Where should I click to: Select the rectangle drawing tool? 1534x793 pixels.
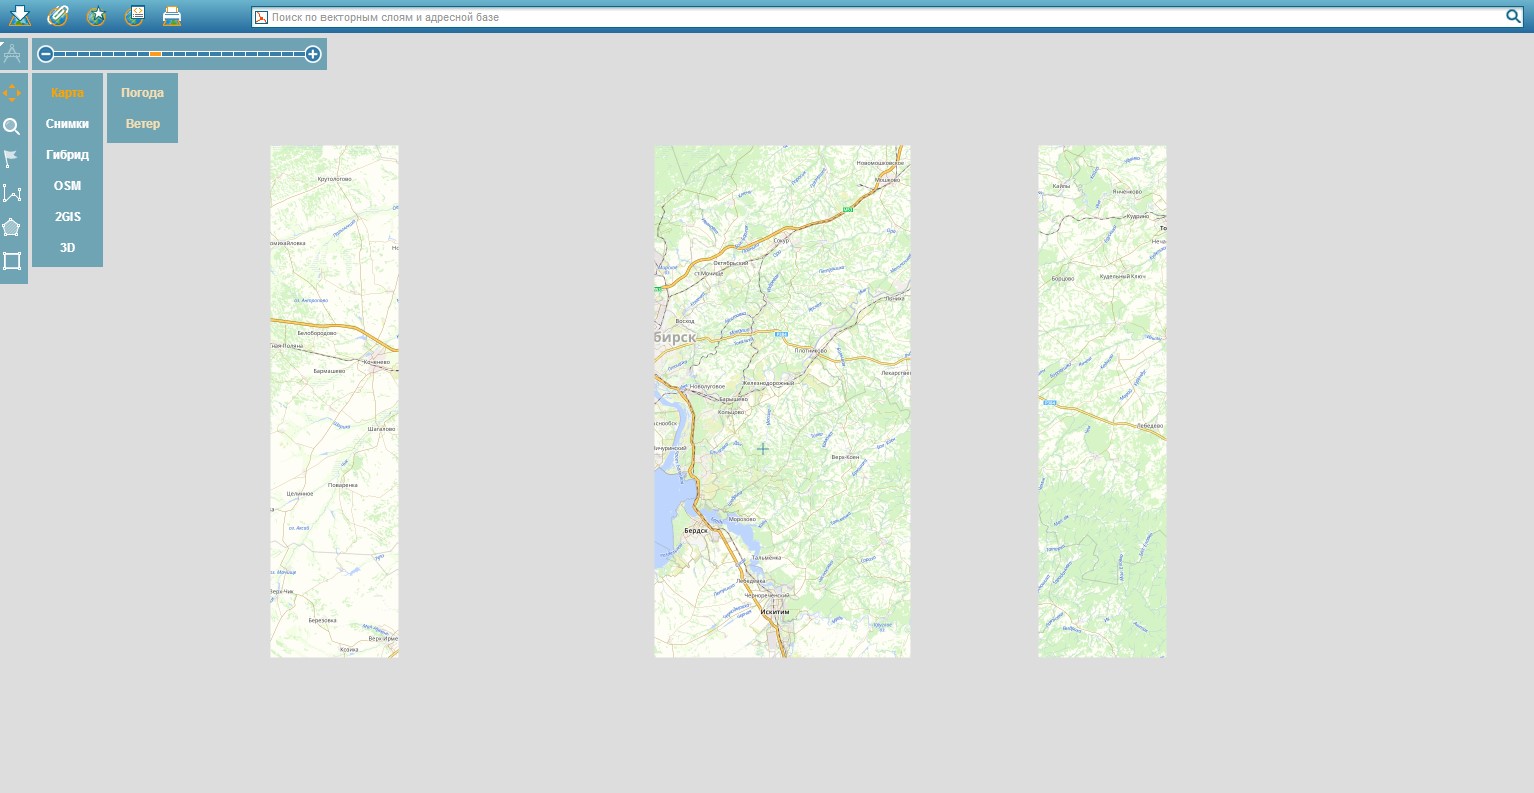[12, 261]
